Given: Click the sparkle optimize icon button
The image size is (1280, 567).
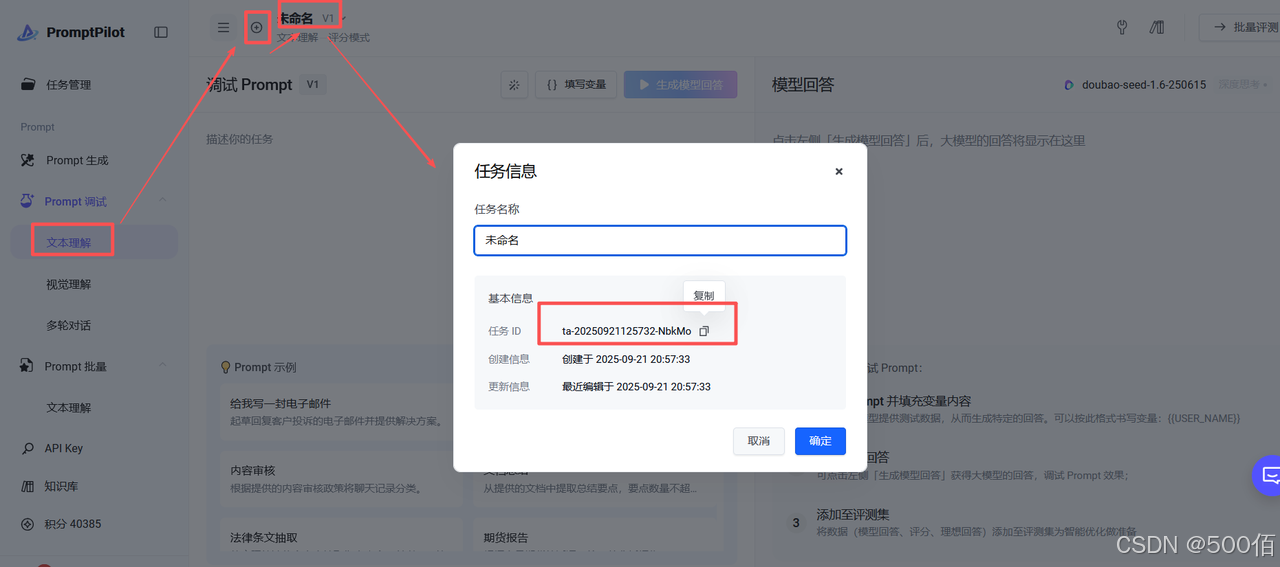Looking at the screenshot, I should pos(514,85).
